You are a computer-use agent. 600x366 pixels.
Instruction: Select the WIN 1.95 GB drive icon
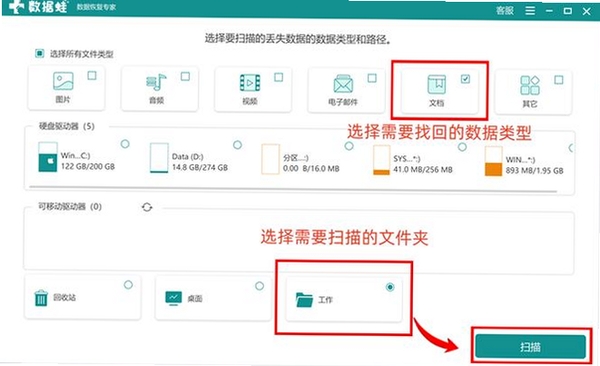pos(493,161)
